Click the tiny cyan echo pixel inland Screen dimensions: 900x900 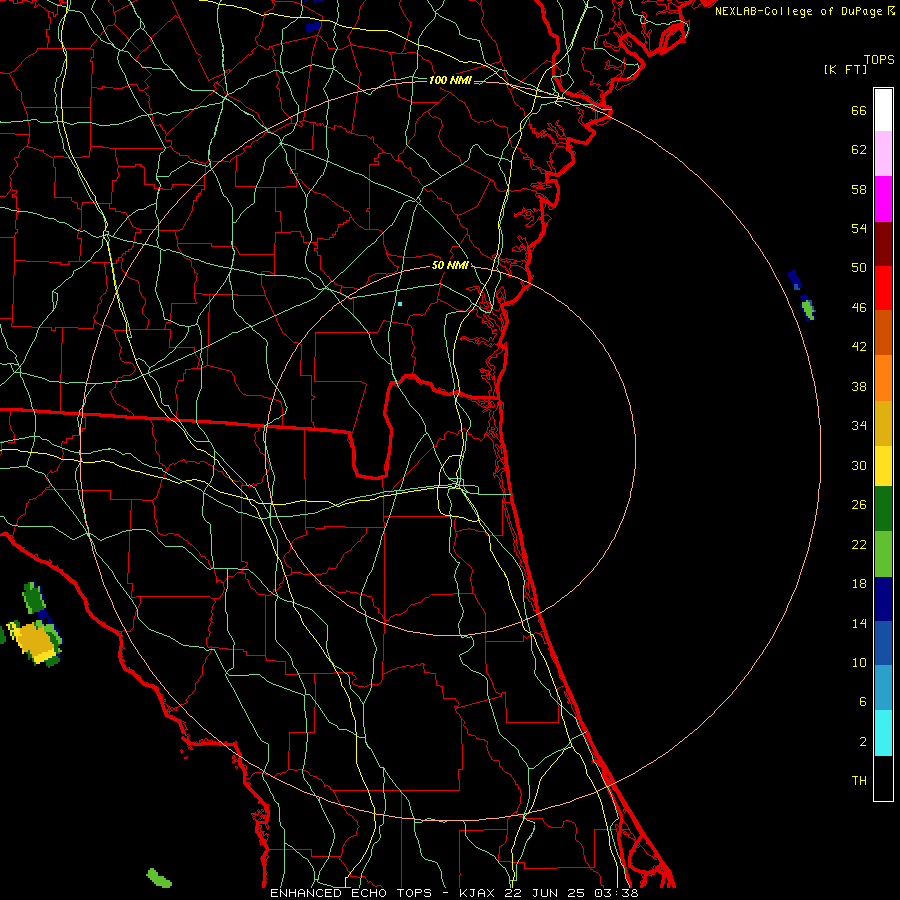click(400, 304)
